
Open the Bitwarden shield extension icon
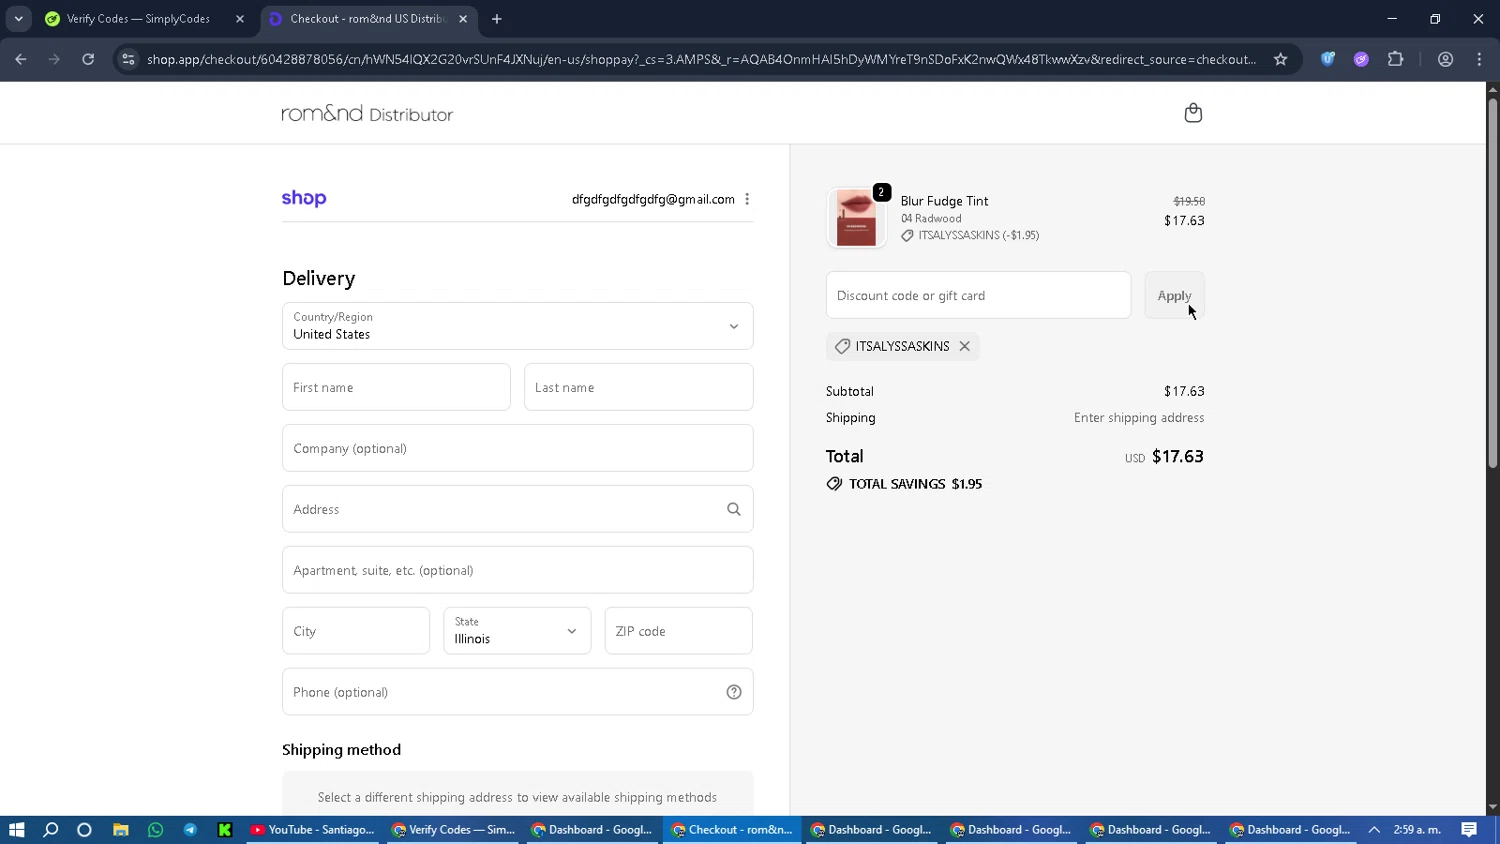tap(1328, 59)
